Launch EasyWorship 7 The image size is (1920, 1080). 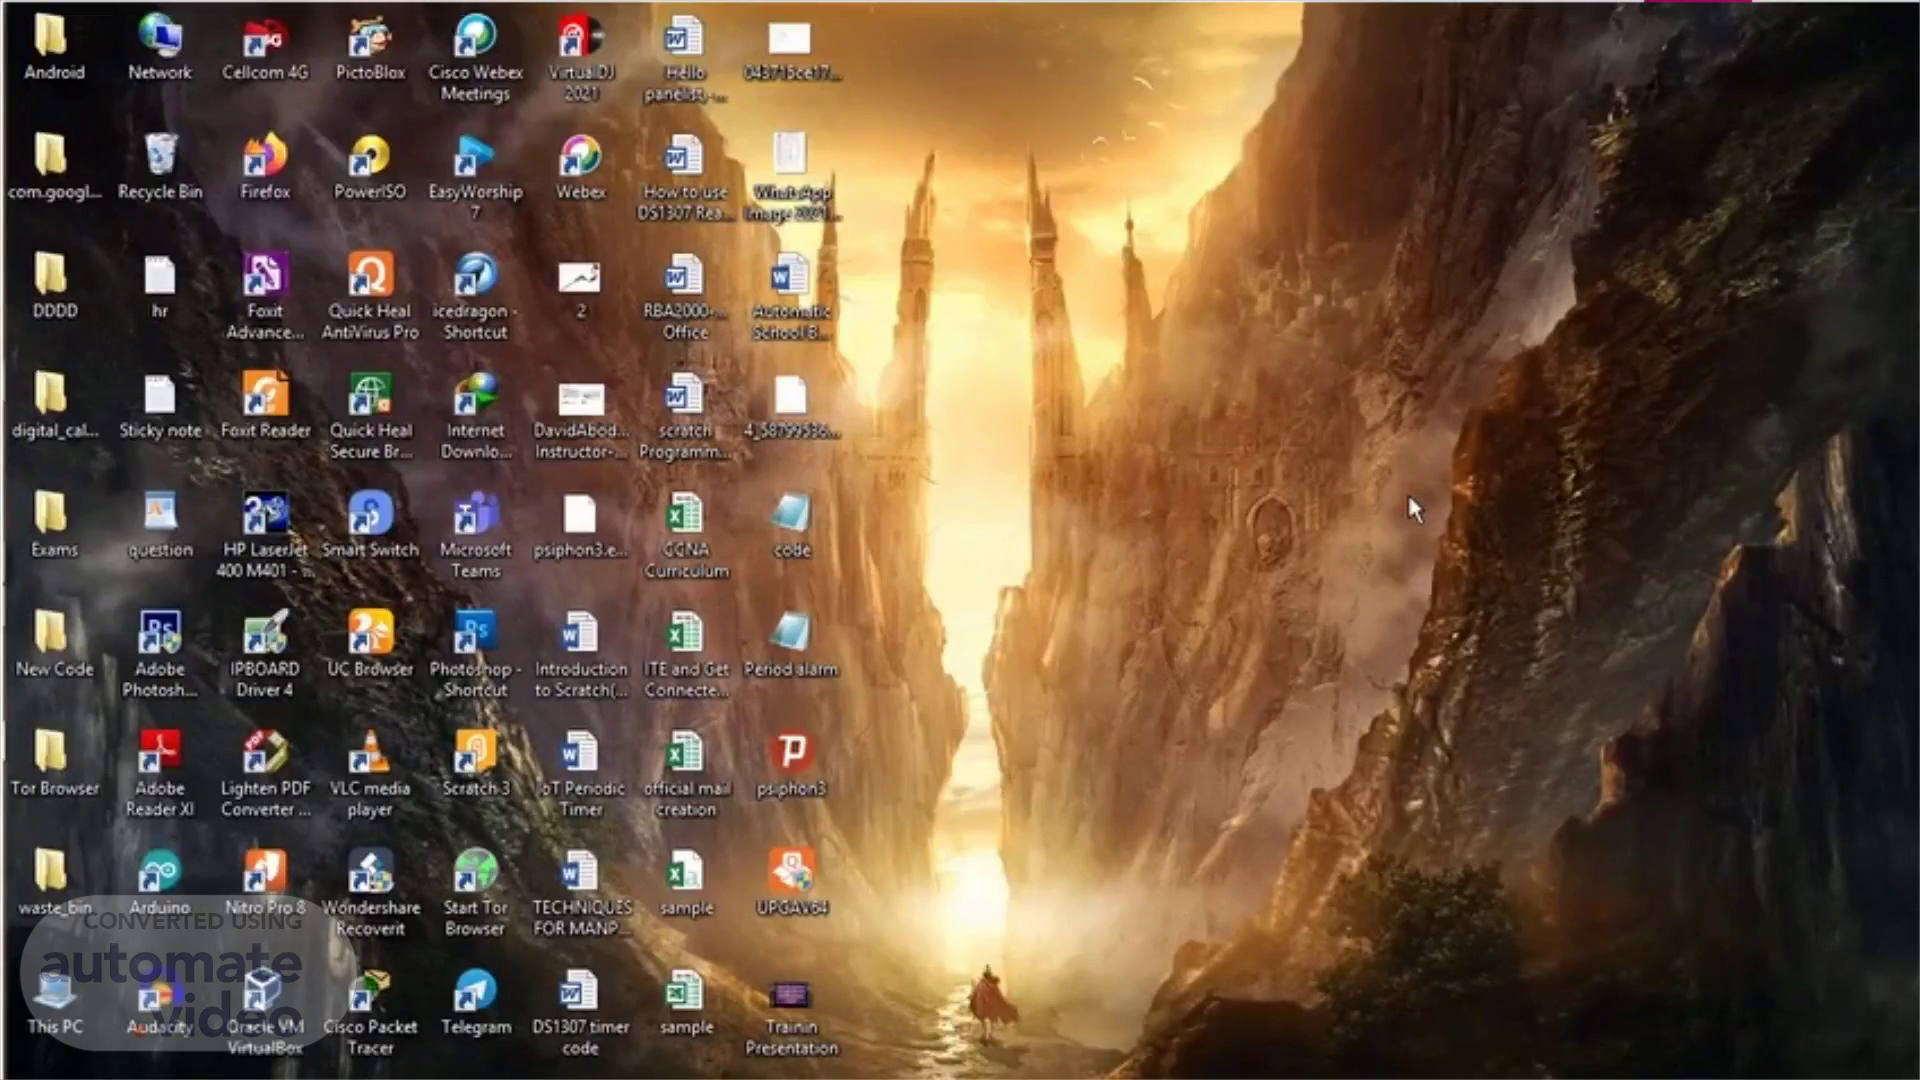475,176
